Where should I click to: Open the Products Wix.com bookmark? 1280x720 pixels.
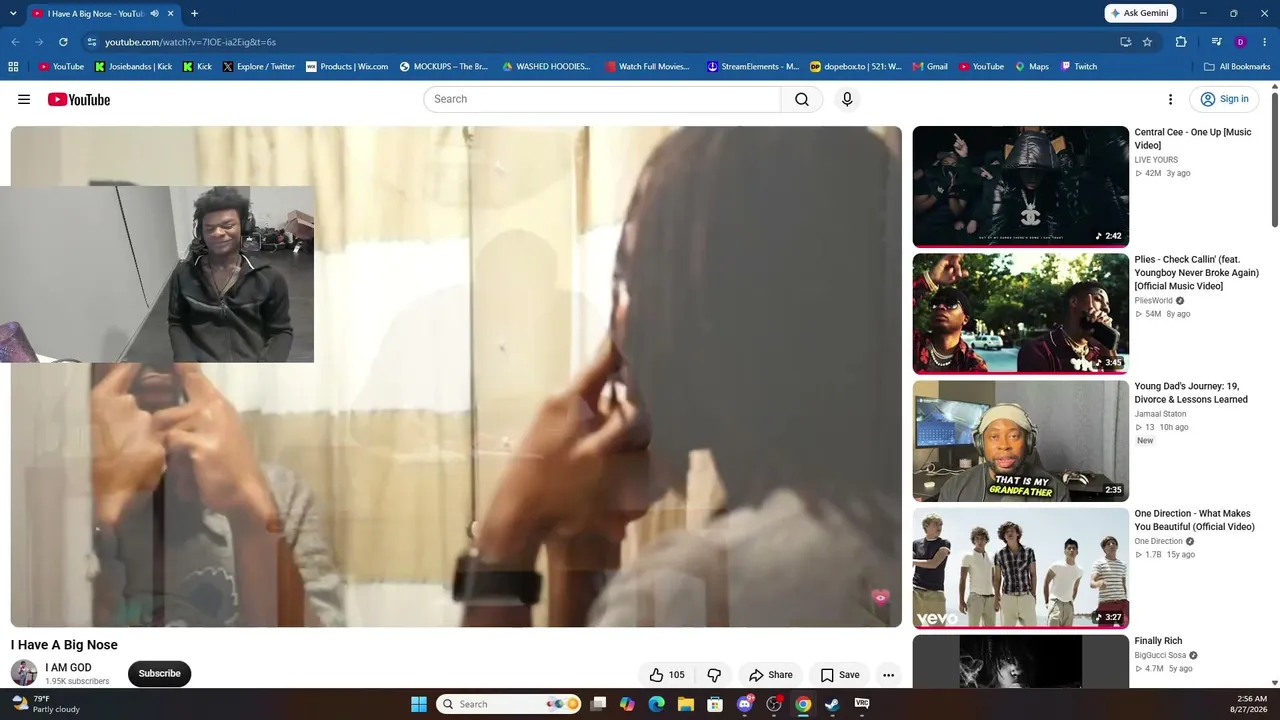tap(347, 67)
